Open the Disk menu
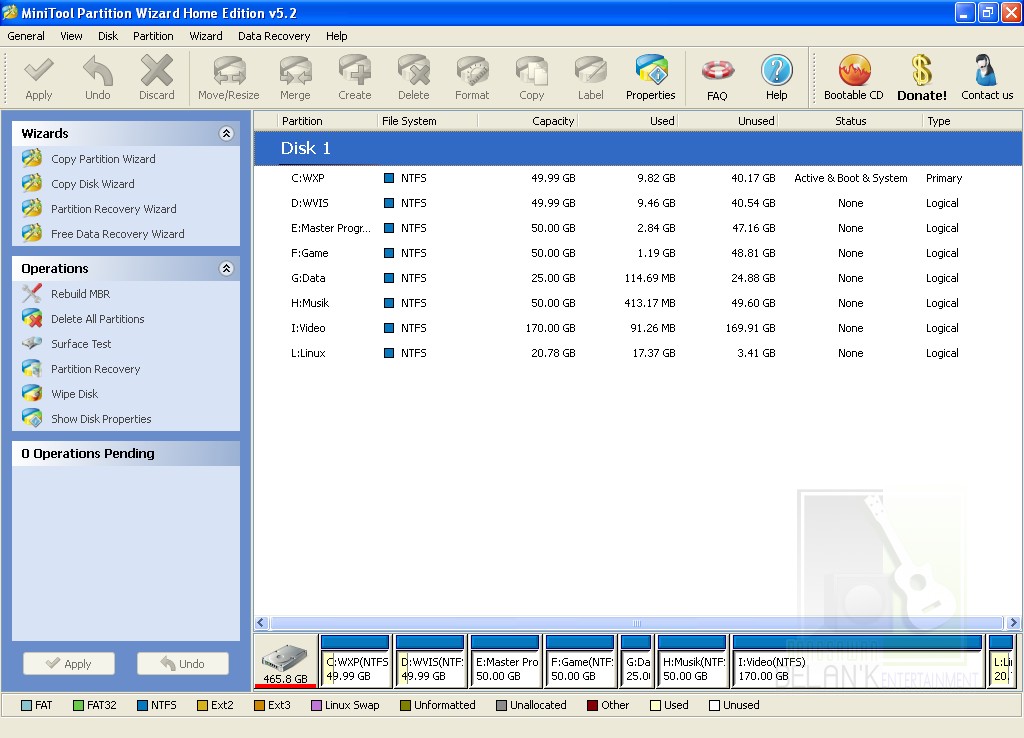The width and height of the screenshot is (1024, 738). 108,36
